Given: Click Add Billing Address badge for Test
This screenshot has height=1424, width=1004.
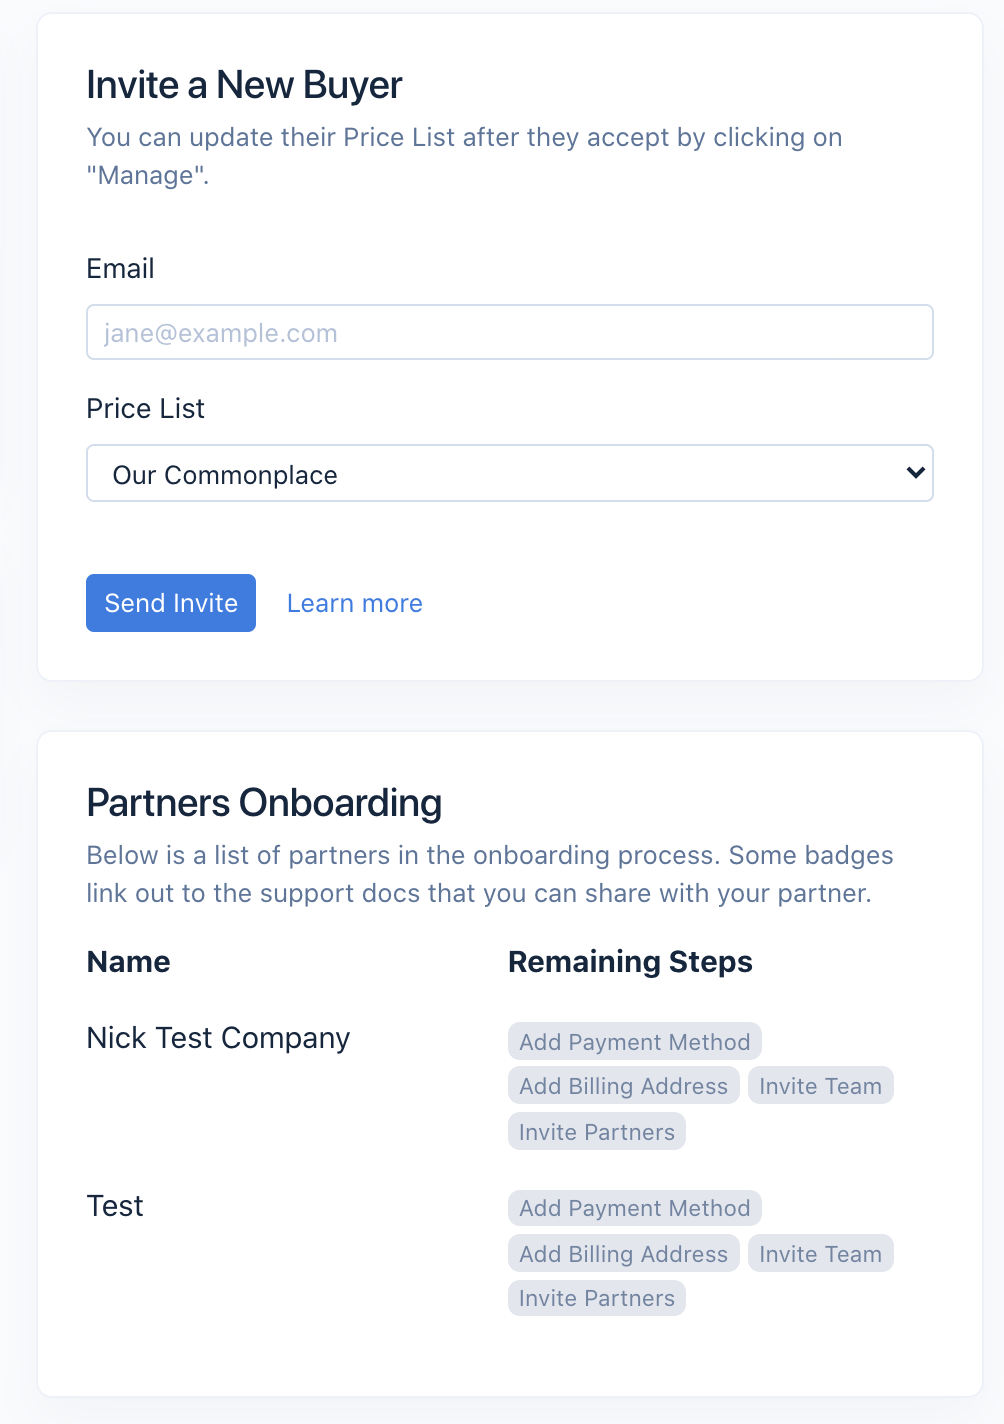Looking at the screenshot, I should pos(623,1254).
